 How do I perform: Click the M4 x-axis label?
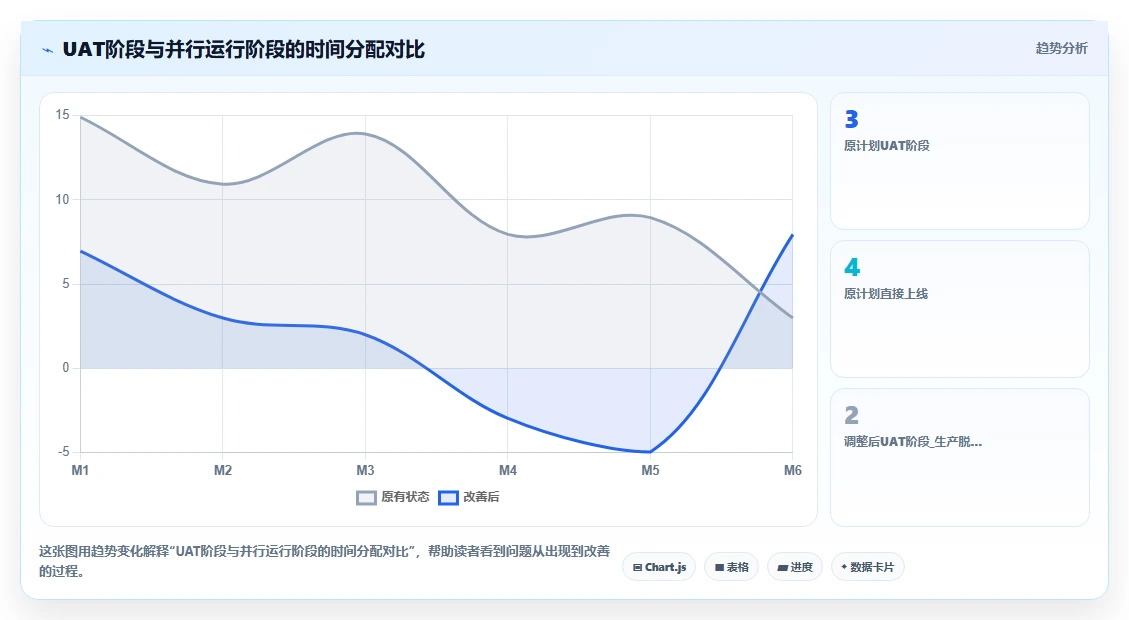pos(508,470)
